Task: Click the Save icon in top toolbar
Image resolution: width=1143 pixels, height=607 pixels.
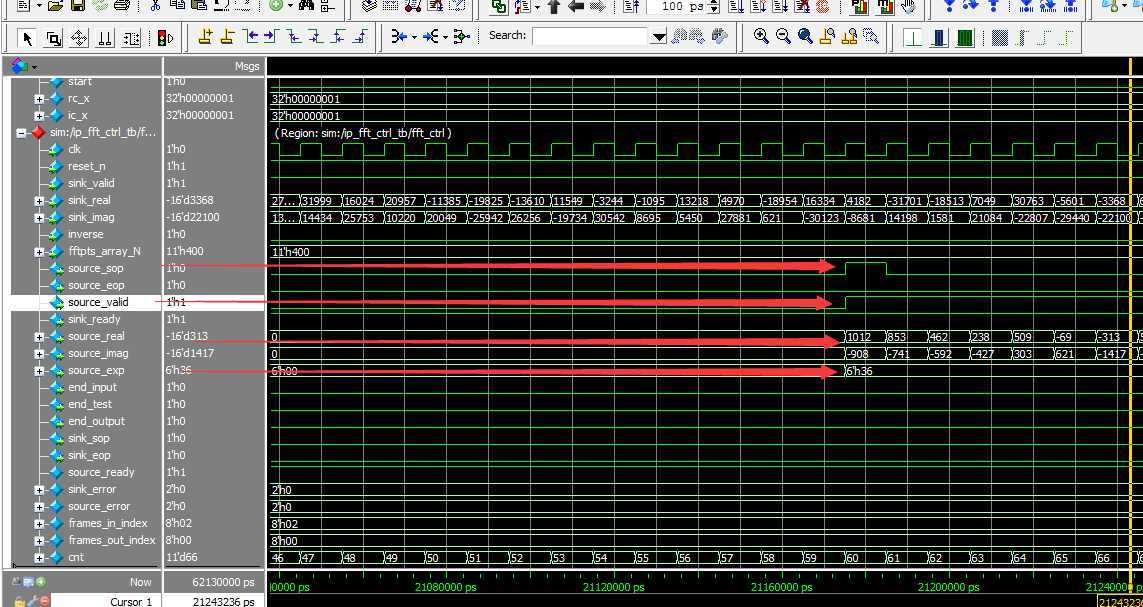Action: click(78, 6)
